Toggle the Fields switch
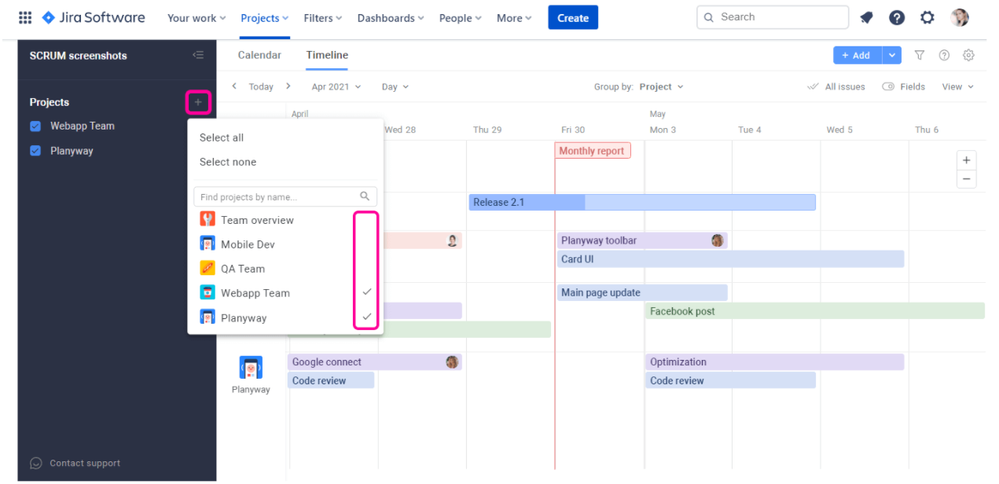Image resolution: width=999 pixels, height=484 pixels. [x=888, y=87]
